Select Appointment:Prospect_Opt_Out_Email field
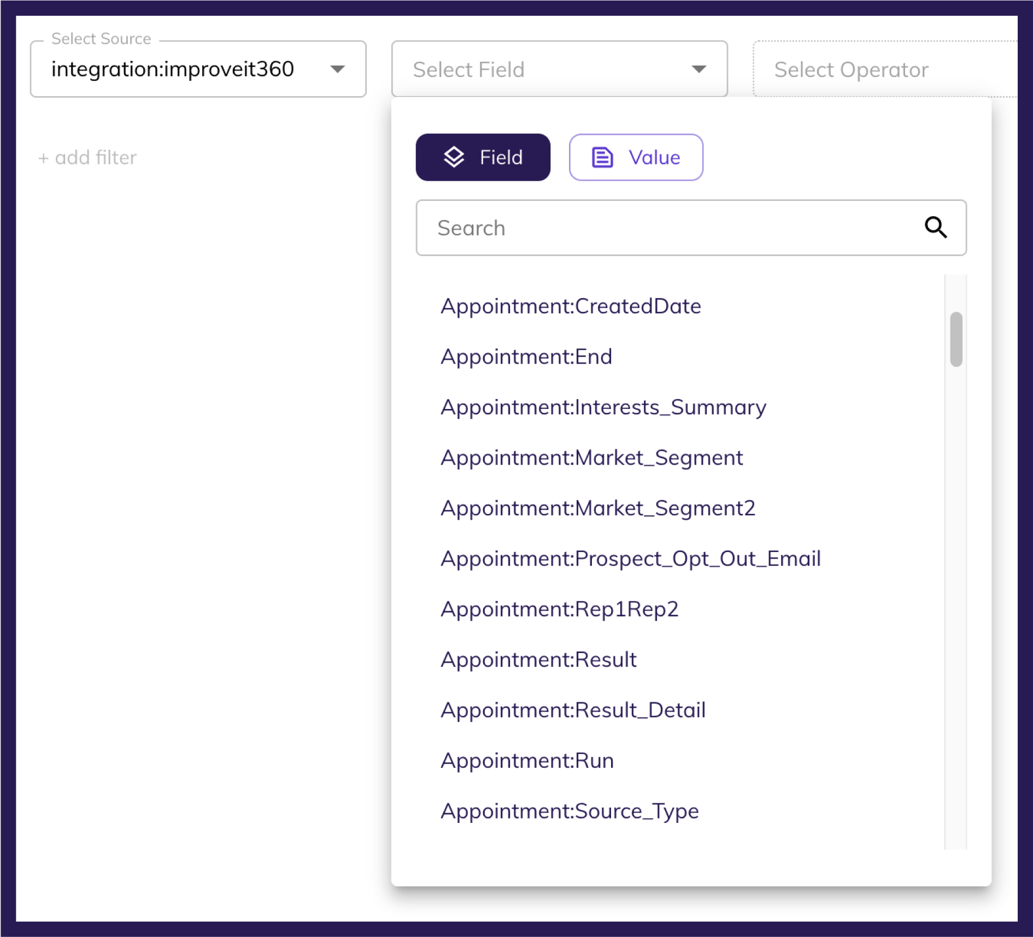1033x937 pixels. 630,559
